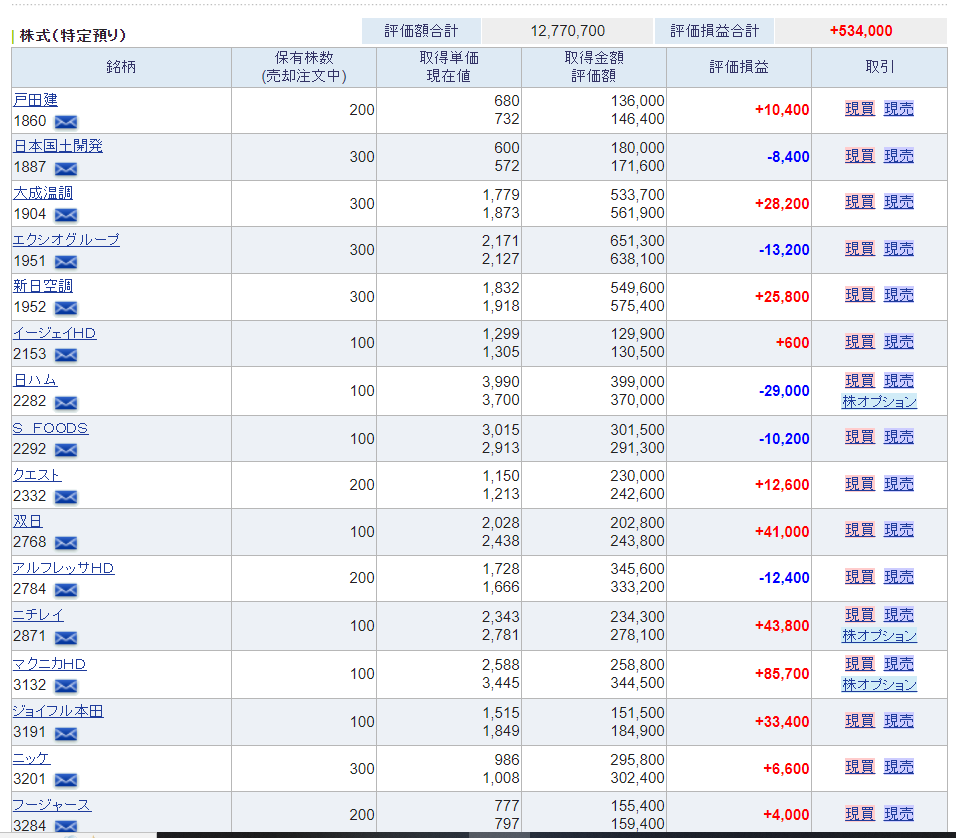Click the mail icon beside code 2871
The image size is (956, 838).
coord(66,638)
